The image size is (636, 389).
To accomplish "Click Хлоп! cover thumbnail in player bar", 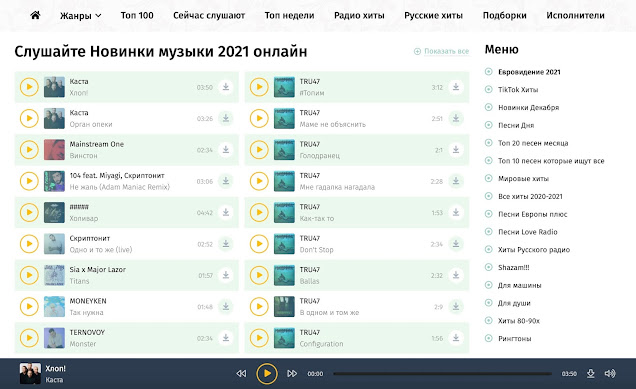I will tap(30, 373).
